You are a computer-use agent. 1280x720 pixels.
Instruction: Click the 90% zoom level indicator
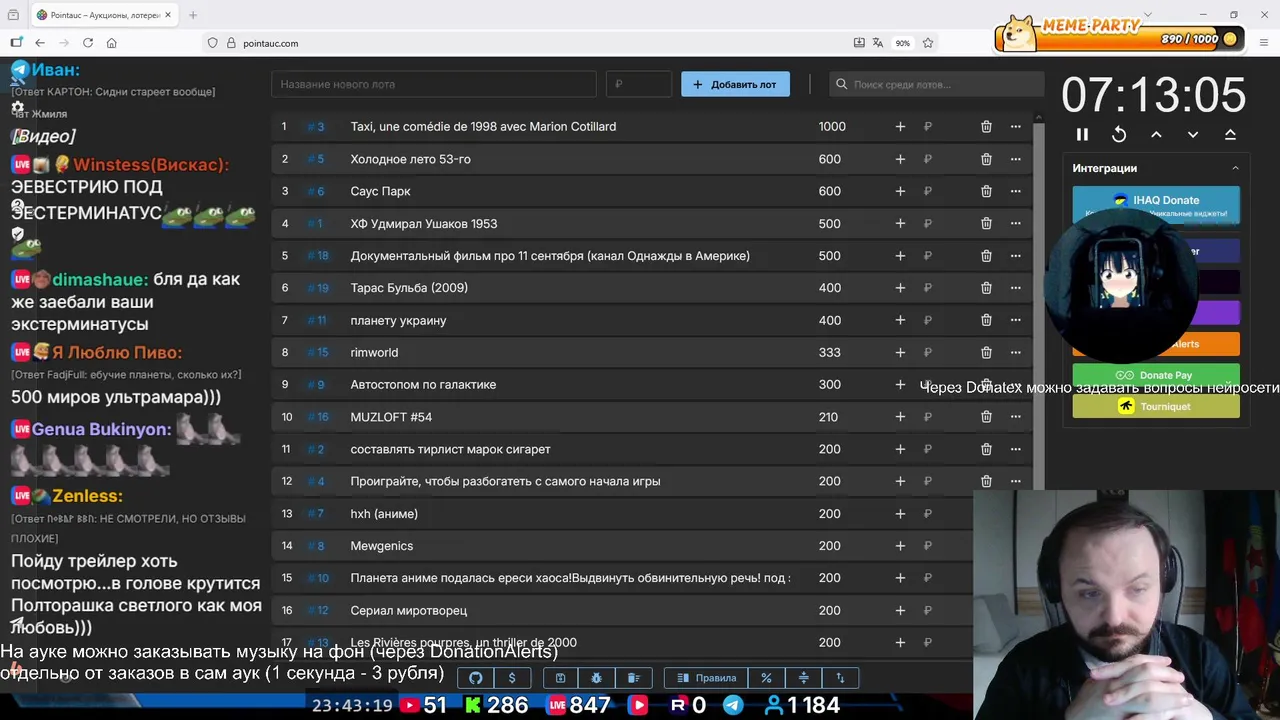click(x=903, y=43)
